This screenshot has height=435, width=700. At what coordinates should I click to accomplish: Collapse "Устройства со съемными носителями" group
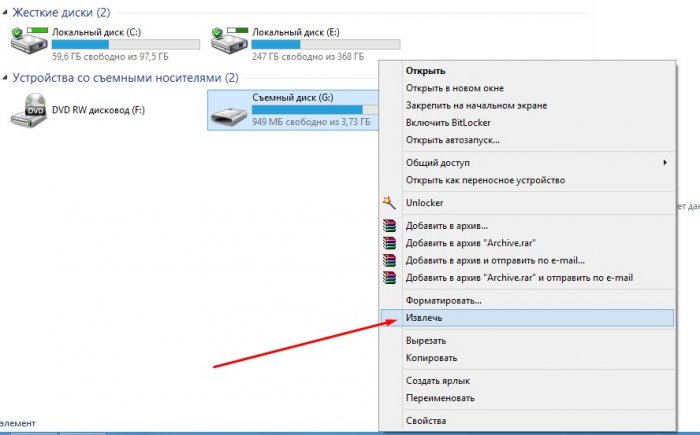[6, 78]
